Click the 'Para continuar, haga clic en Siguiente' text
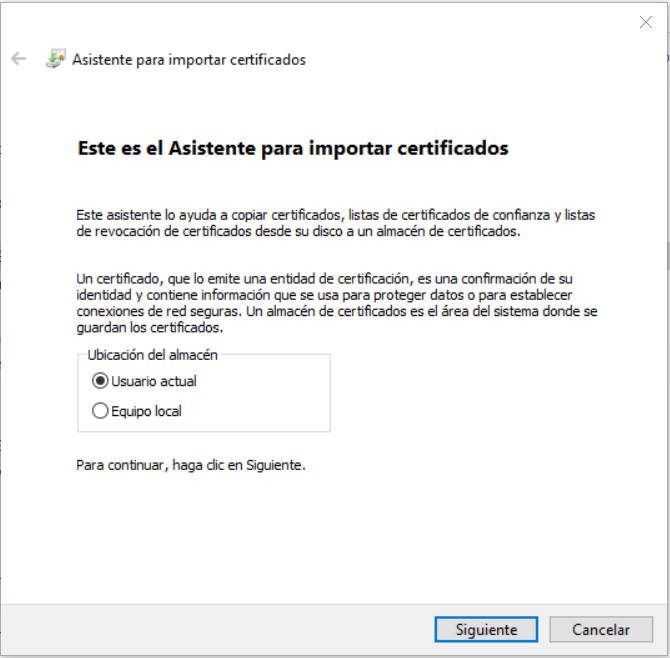Image resolution: width=670 pixels, height=658 pixels. pos(190,465)
